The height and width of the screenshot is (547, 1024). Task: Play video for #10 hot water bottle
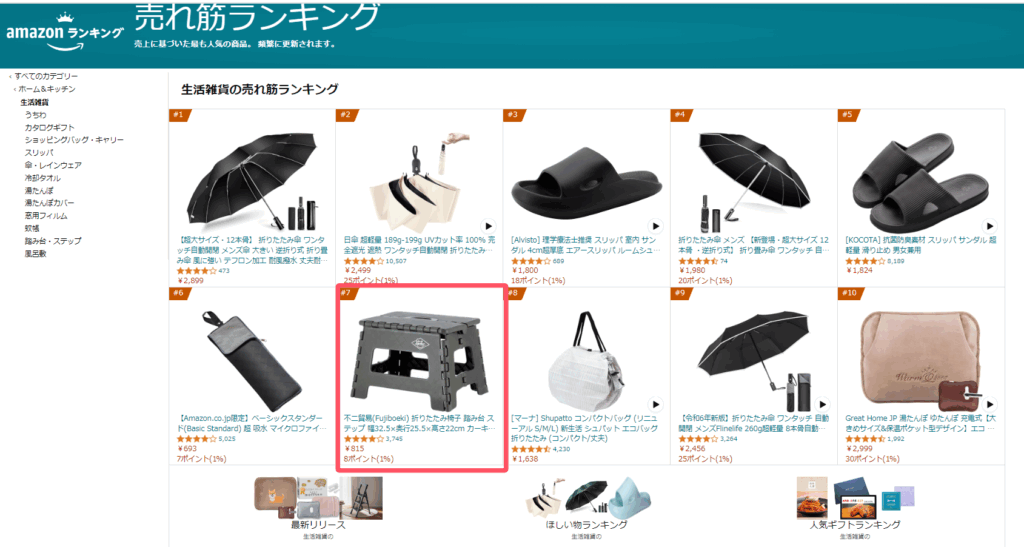click(x=989, y=404)
